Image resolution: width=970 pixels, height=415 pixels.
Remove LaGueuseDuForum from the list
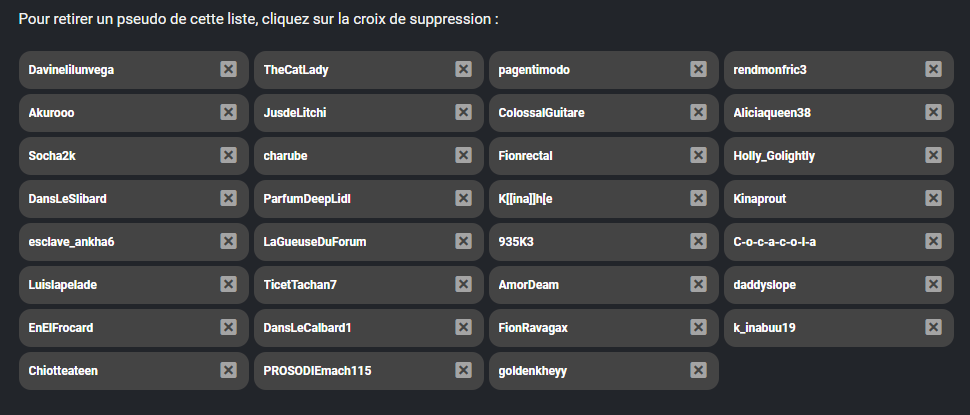tap(463, 241)
